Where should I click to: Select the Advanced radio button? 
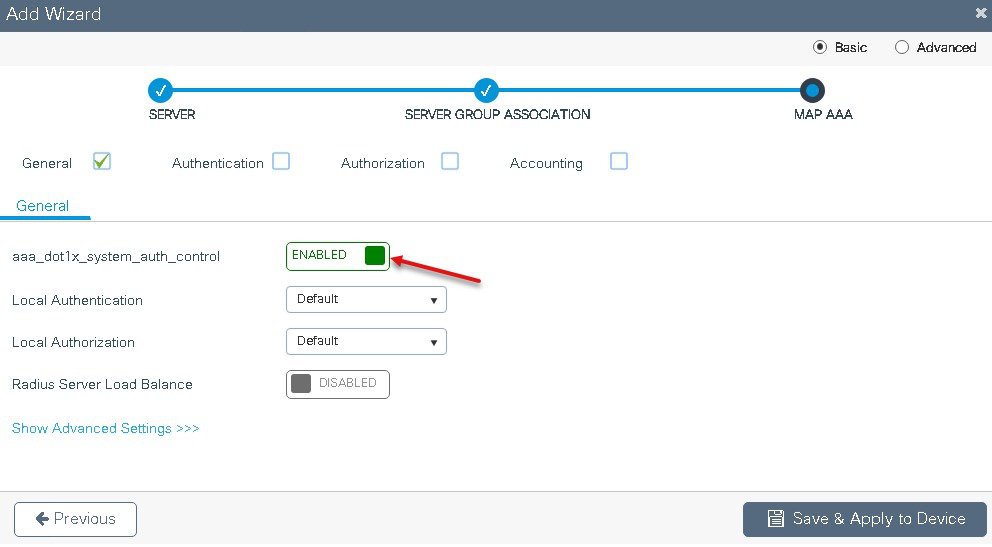pos(902,47)
